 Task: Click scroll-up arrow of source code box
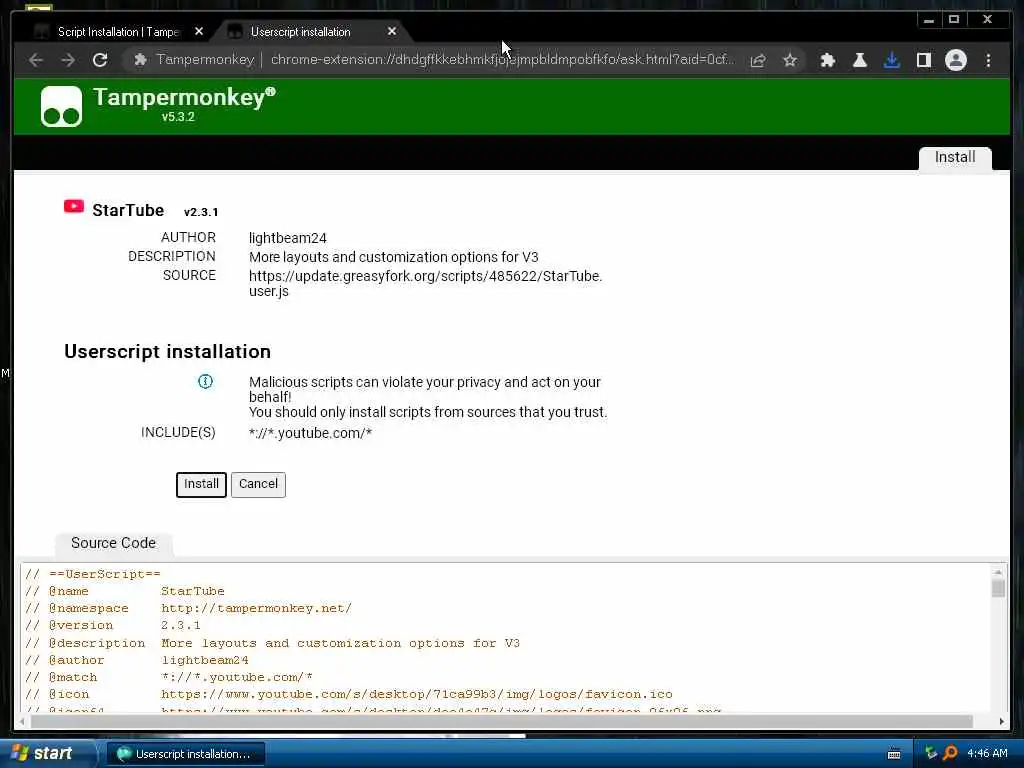coord(998,571)
